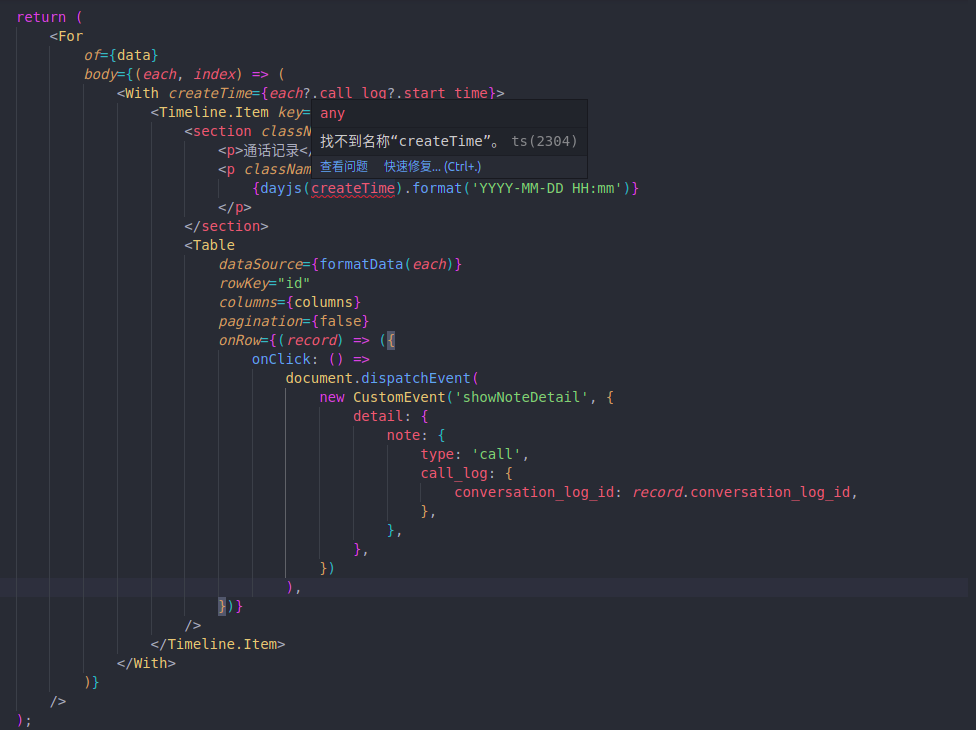976x730 pixels.
Task: Click the CustomEvent constructor name
Action: 399,397
